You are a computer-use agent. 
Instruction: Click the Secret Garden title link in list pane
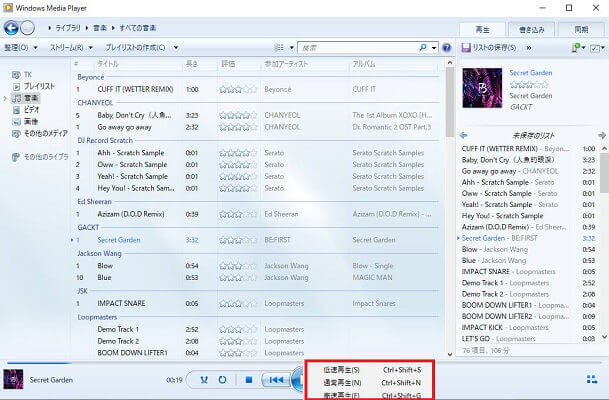point(531,73)
